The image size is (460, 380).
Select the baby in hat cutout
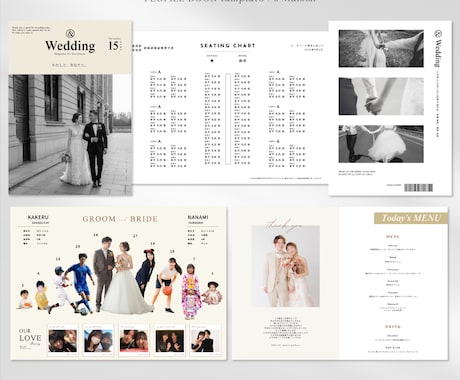click(212, 293)
